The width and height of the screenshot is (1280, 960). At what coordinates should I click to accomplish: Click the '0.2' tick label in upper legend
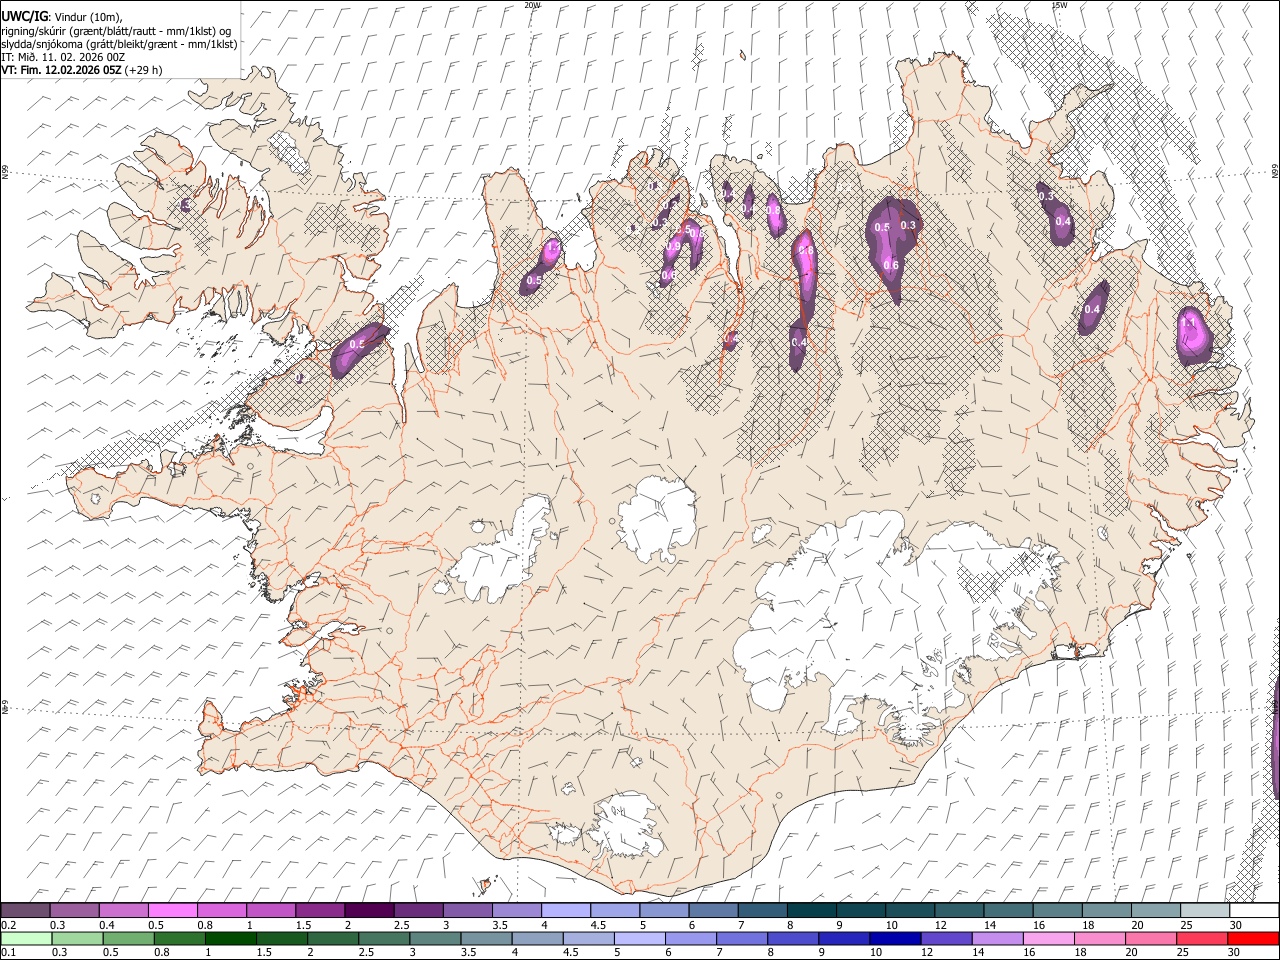tap(8, 925)
